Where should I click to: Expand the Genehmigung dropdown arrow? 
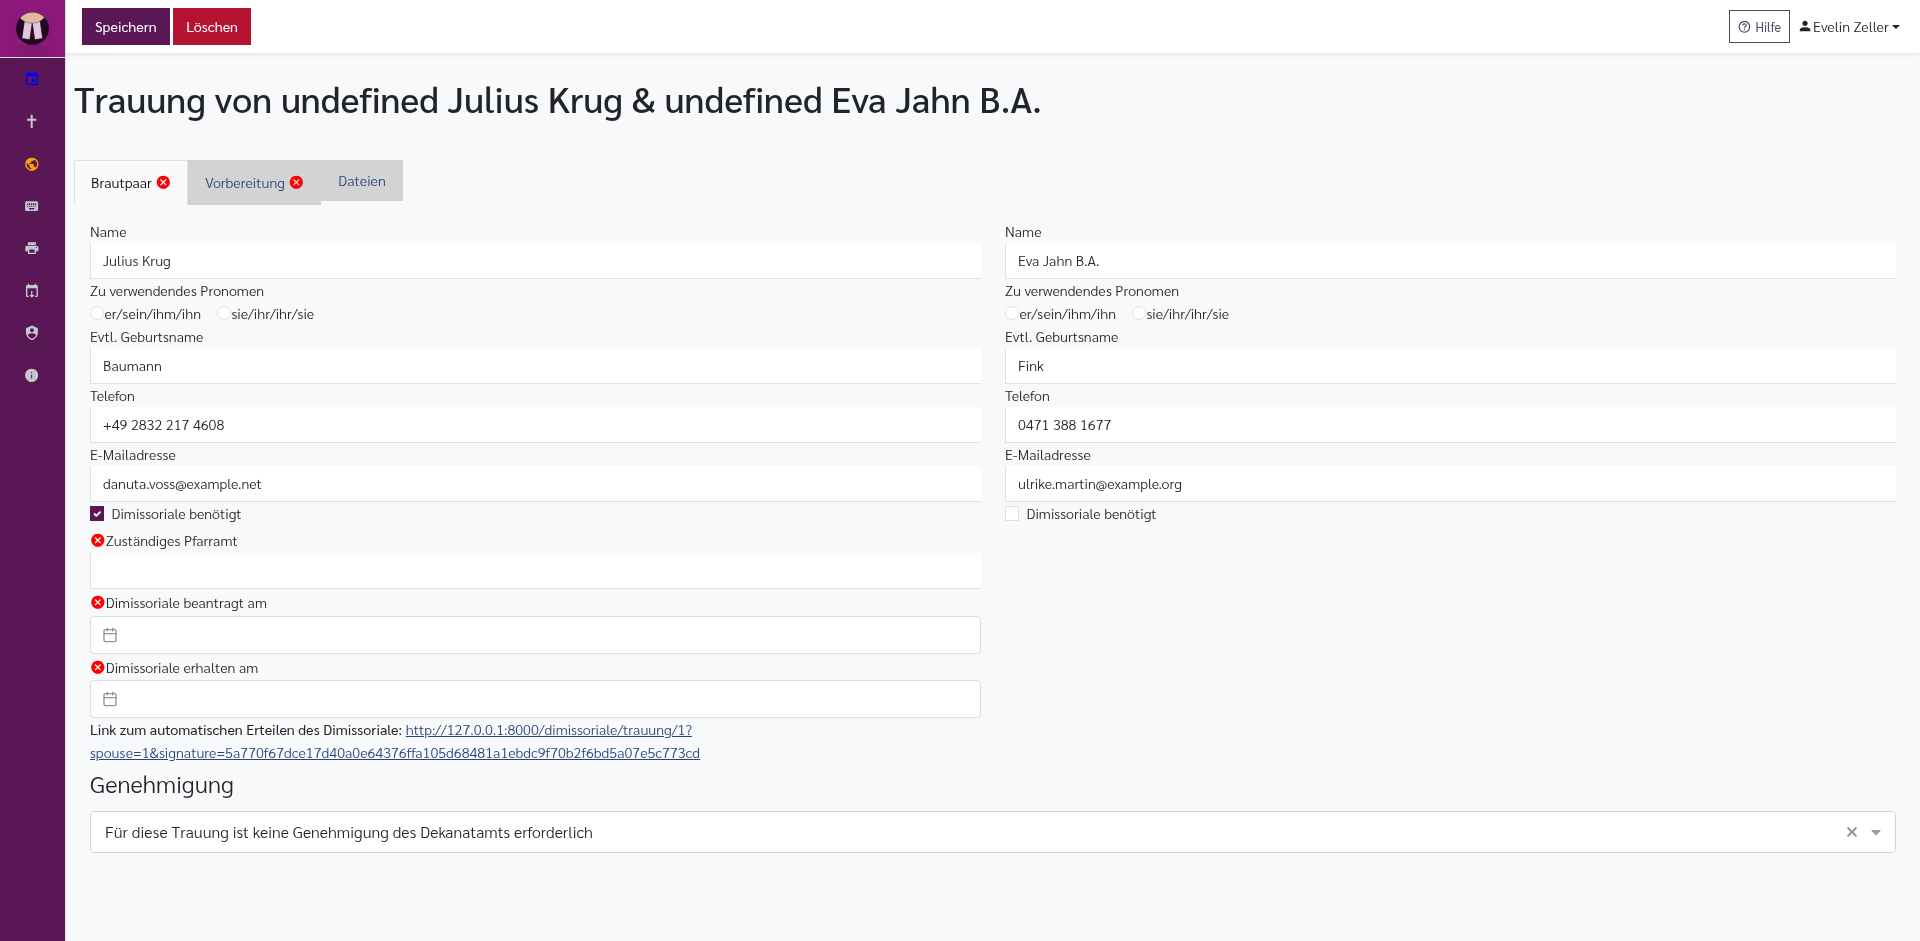point(1876,832)
